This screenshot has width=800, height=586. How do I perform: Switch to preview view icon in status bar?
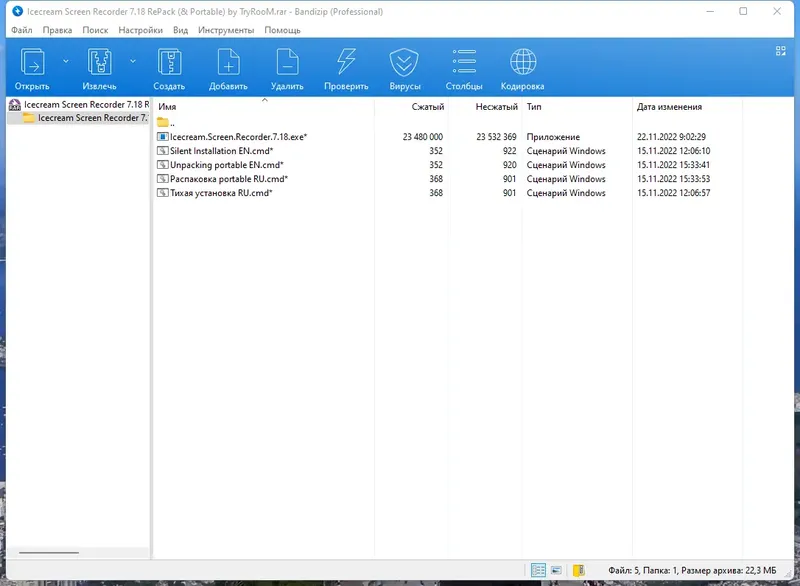pos(556,570)
